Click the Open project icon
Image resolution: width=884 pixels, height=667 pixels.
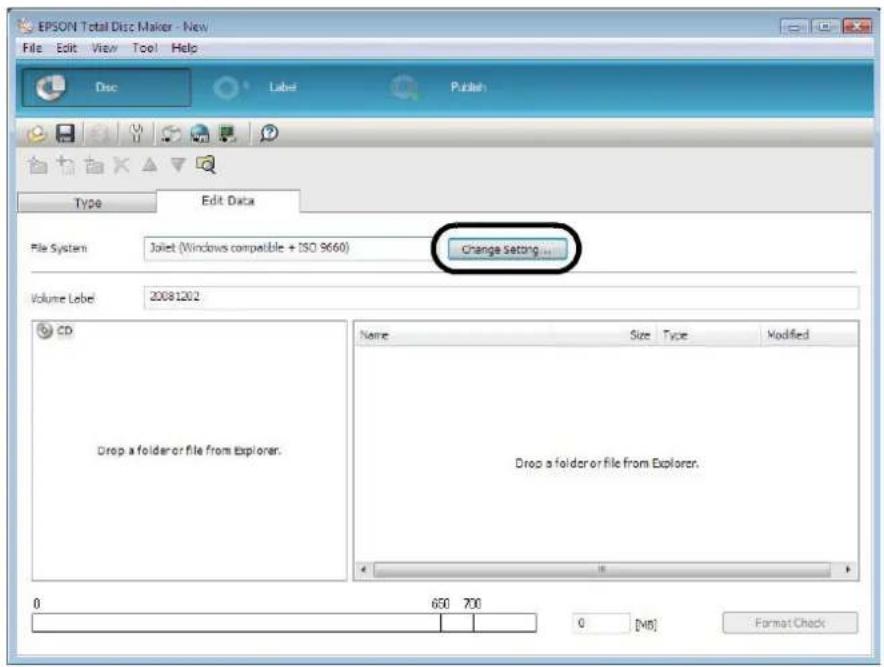(37, 134)
